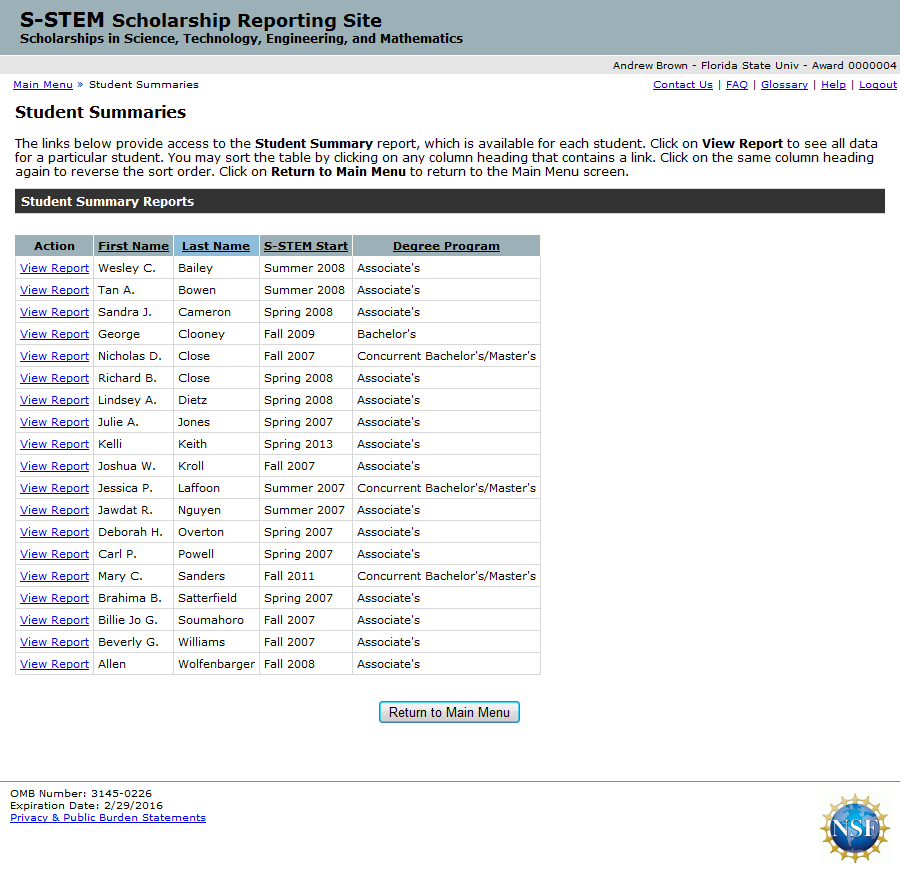View Report for George Clooney
Viewport: 904px width, 871px height.
(x=54, y=334)
